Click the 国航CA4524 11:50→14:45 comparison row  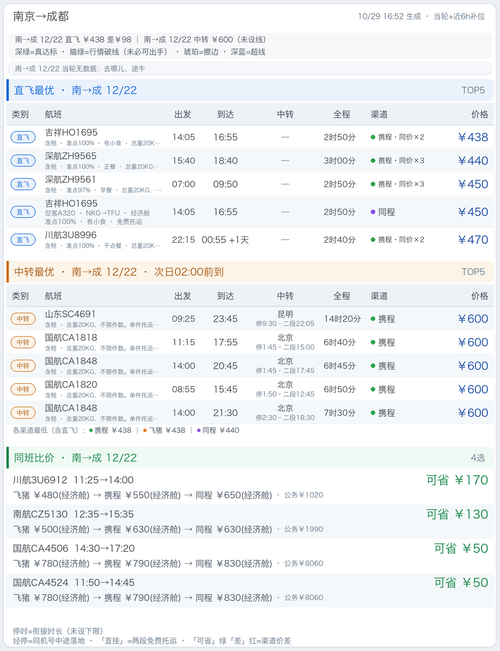(x=250, y=590)
